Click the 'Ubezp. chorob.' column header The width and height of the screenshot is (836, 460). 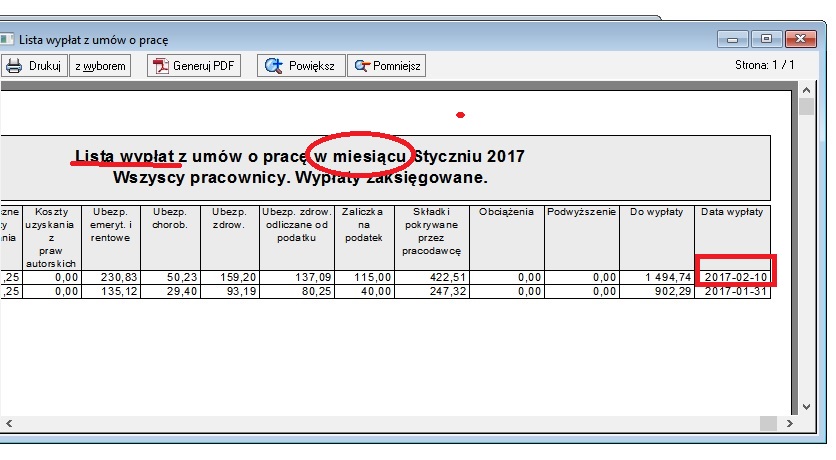coord(170,238)
